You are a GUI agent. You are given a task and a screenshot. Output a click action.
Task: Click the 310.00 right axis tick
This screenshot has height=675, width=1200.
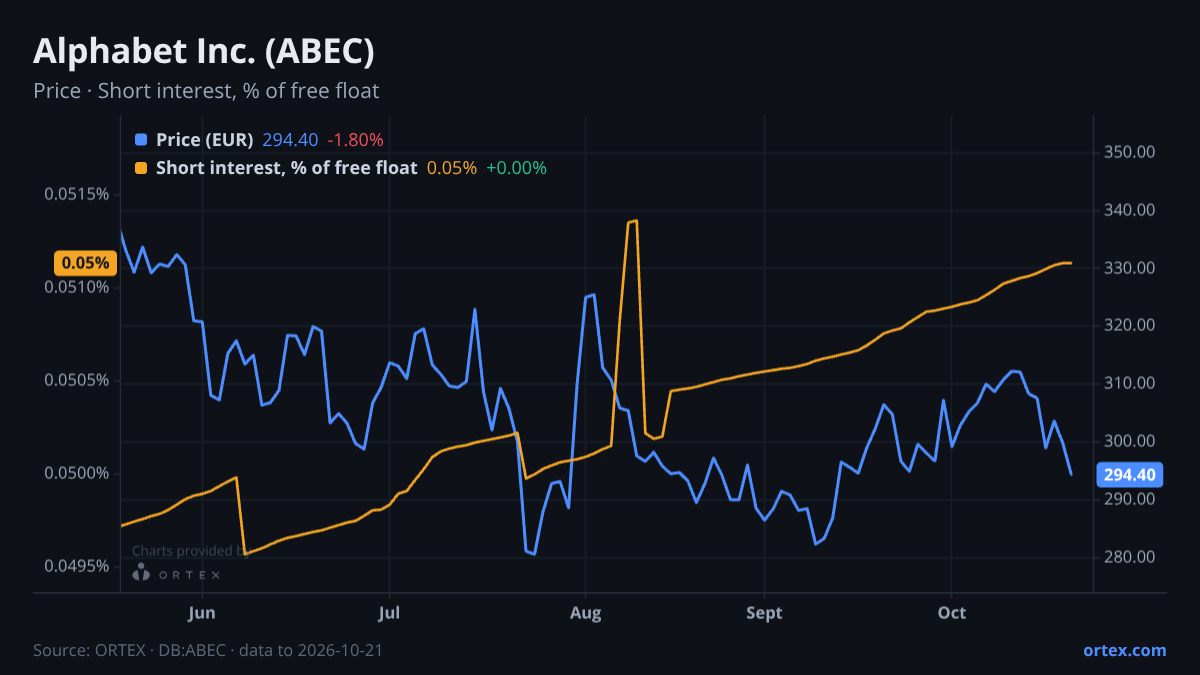click(x=1130, y=383)
